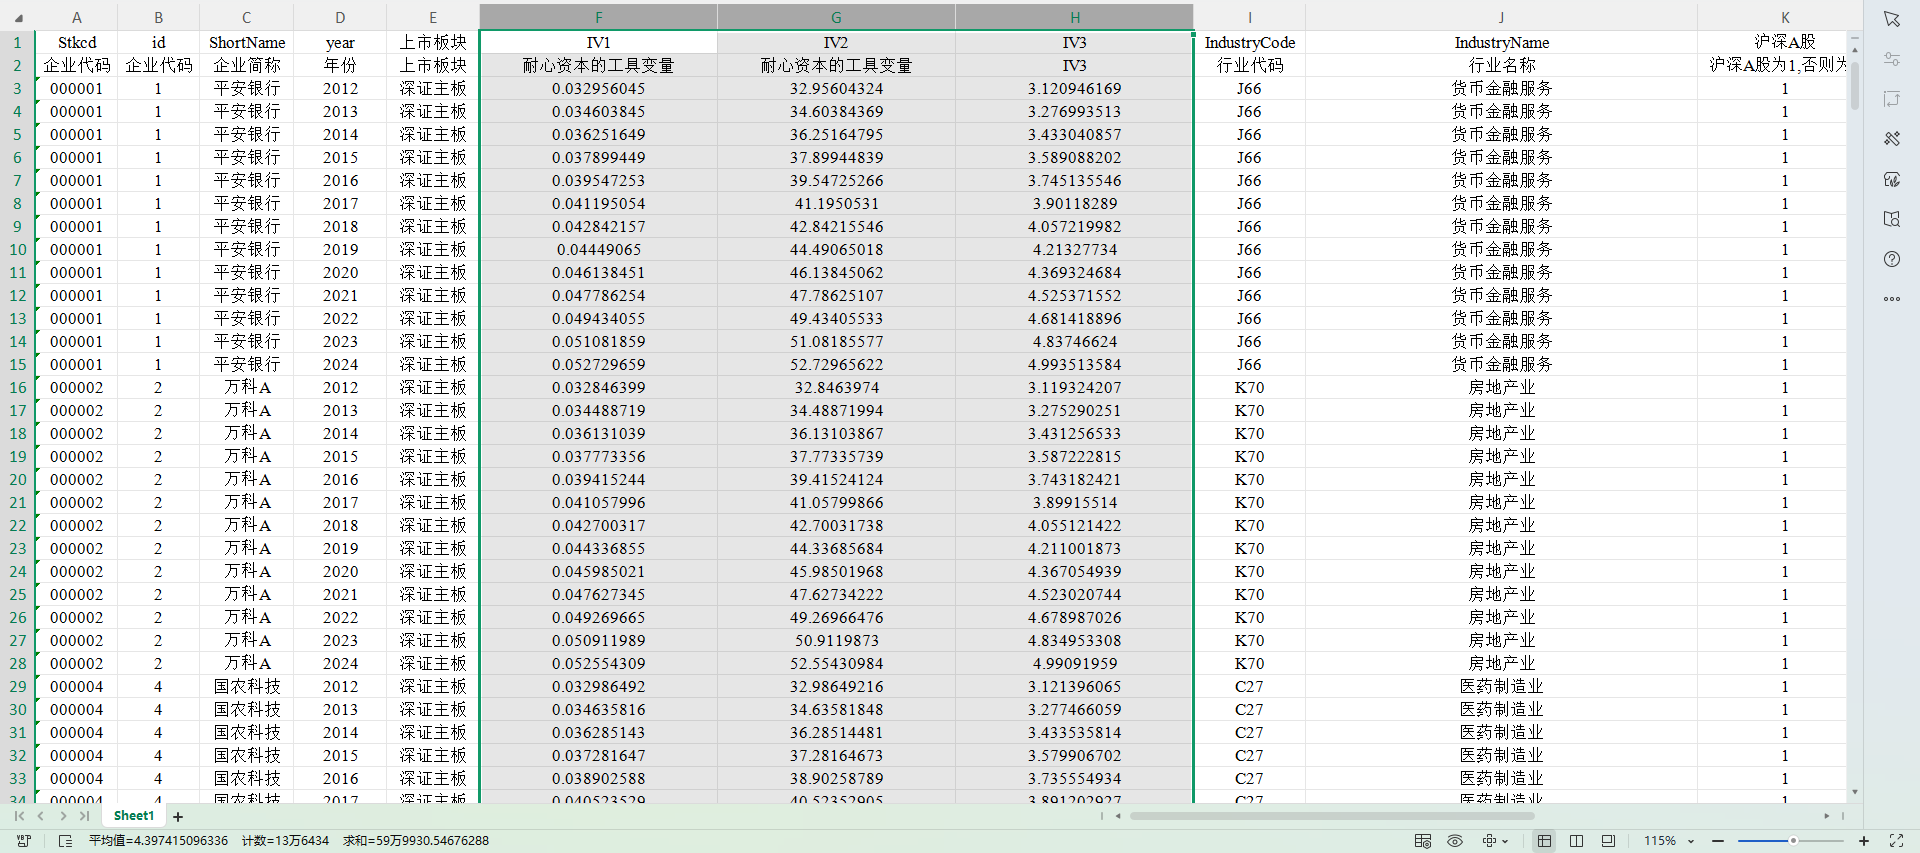Switch to page break preview view
Screen dimensions: 1920x853
coord(1576,841)
